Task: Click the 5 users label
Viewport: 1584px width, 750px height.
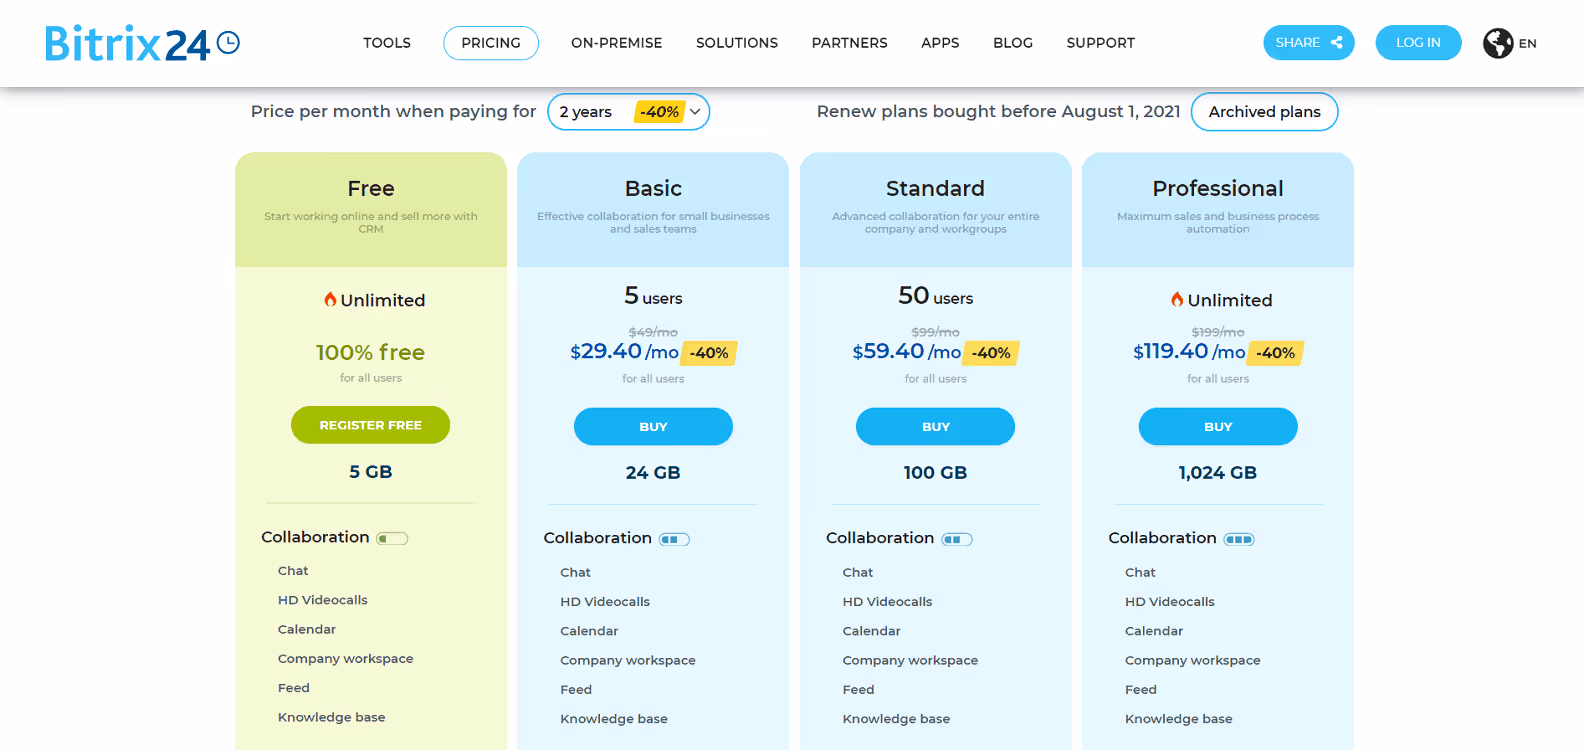Action: [653, 296]
